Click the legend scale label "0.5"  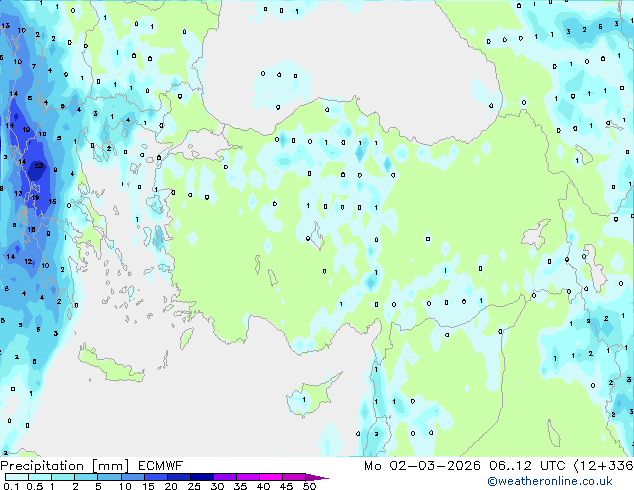[35, 486]
